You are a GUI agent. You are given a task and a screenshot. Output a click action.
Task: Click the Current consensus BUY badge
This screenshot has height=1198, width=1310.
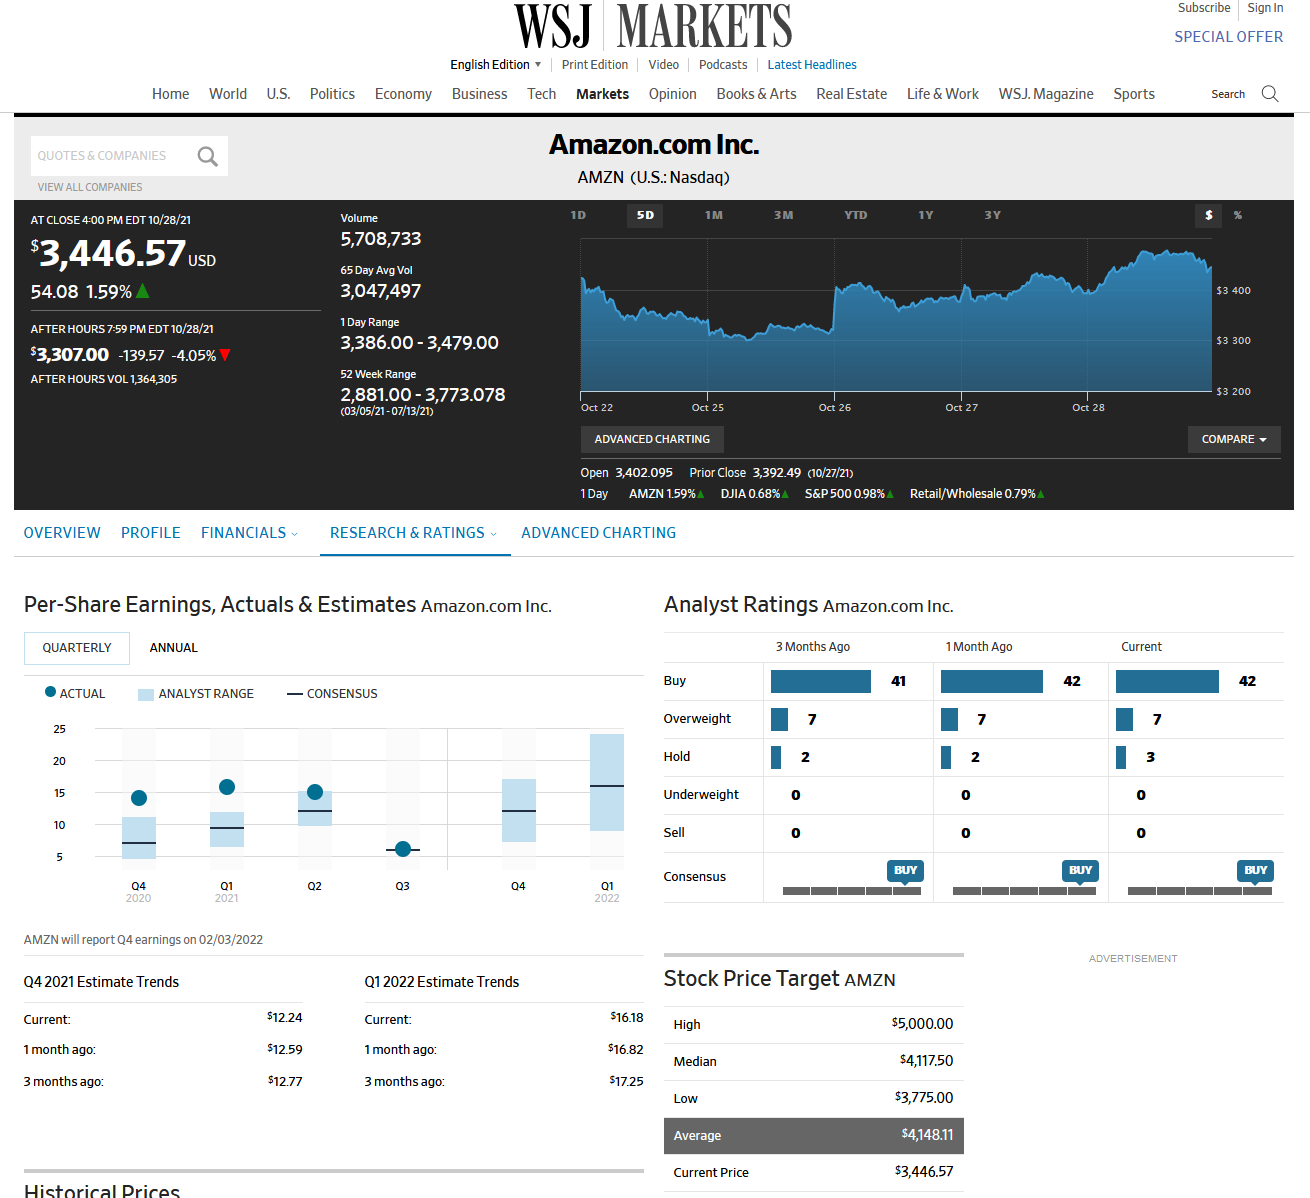[1255, 870]
